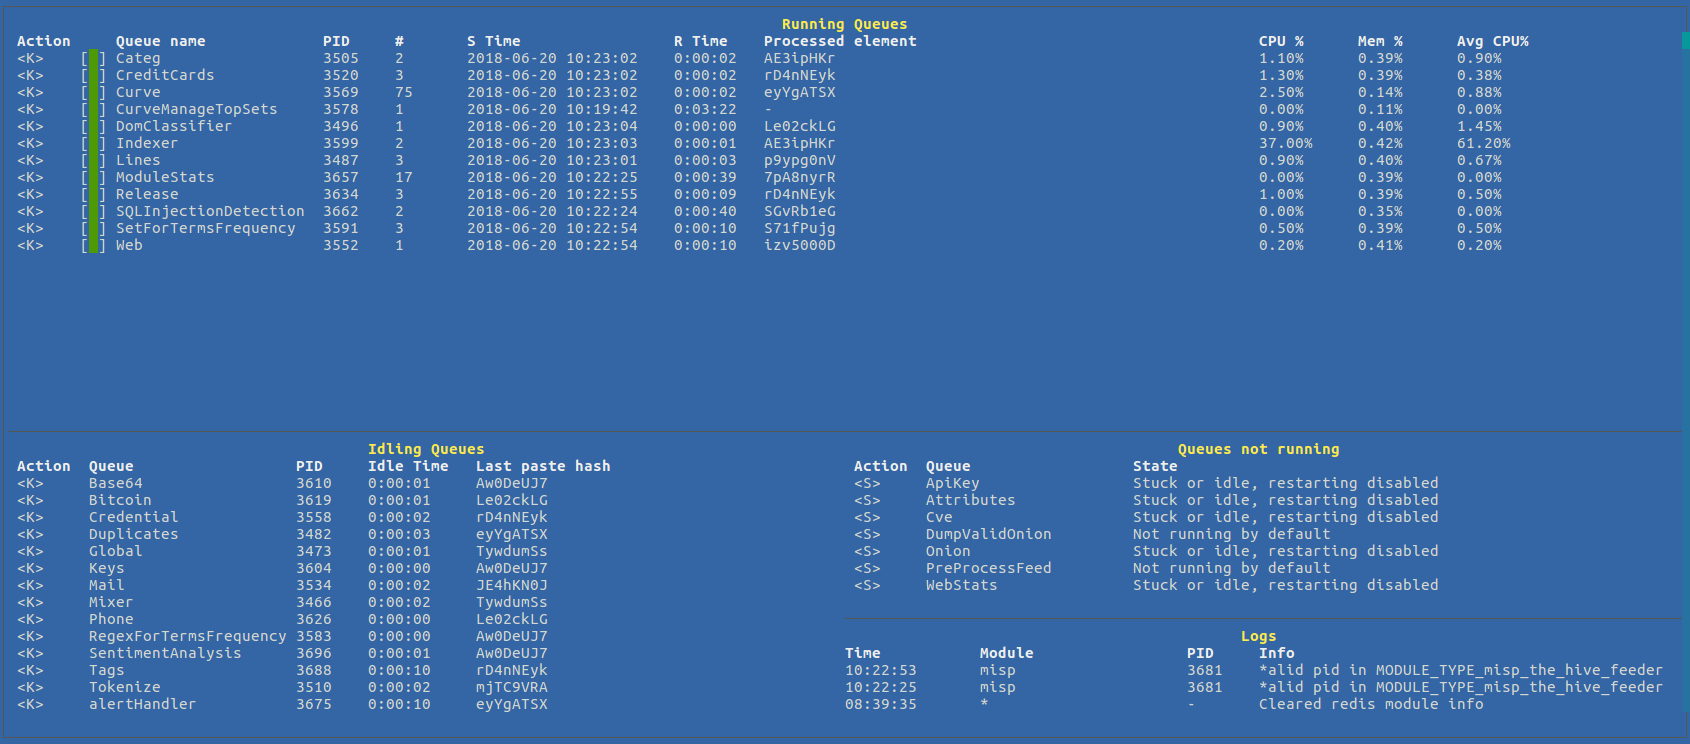Select the SentimentAnalysis idle queue name
The image size is (1690, 744).
tap(165, 653)
